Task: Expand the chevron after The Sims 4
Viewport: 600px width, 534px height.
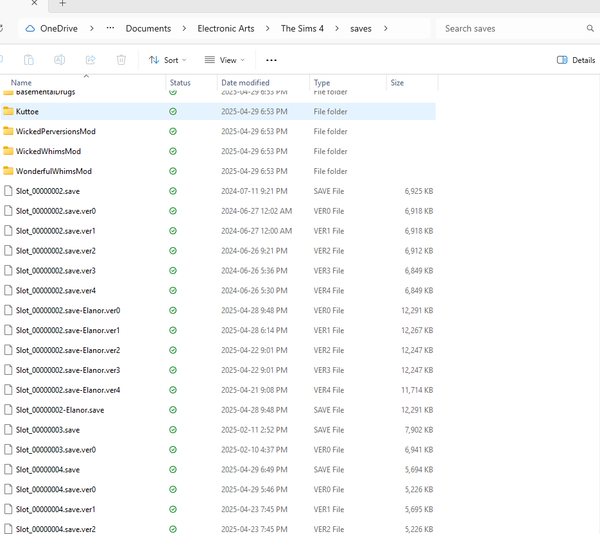Action: pos(337,28)
